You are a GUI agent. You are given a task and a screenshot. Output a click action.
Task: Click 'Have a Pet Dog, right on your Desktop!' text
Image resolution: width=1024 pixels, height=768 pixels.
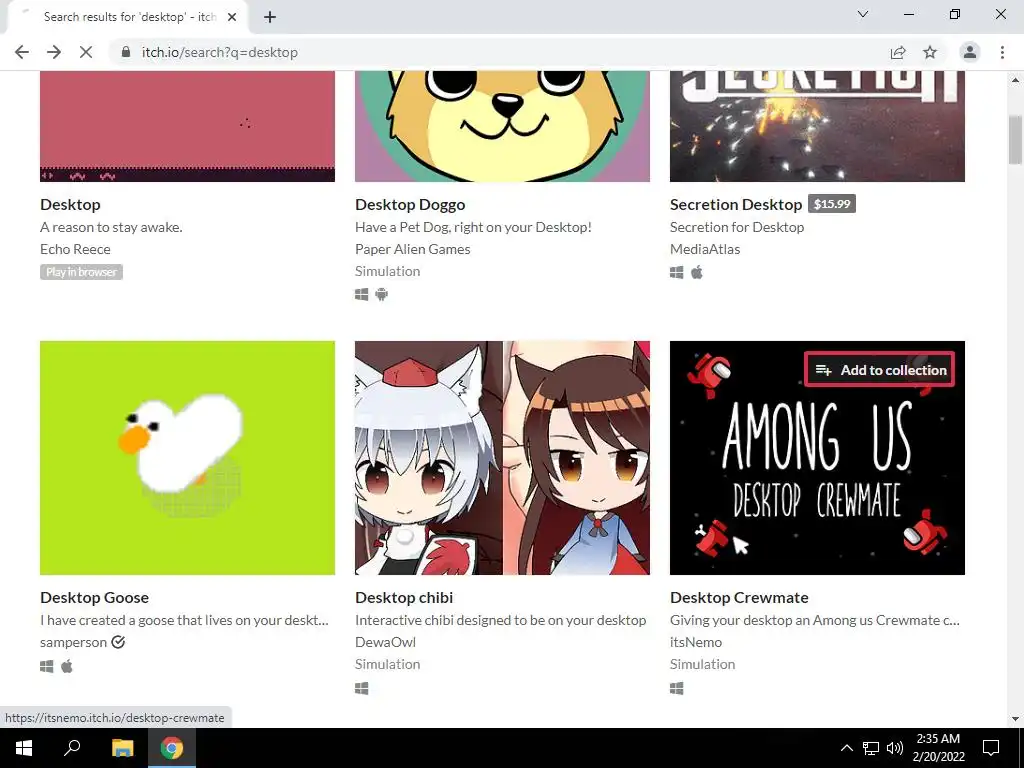click(x=473, y=227)
